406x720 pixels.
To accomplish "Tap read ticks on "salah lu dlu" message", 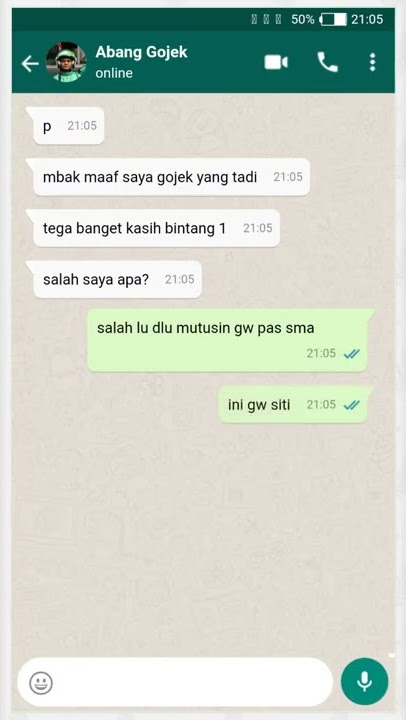I will pos(352,354).
